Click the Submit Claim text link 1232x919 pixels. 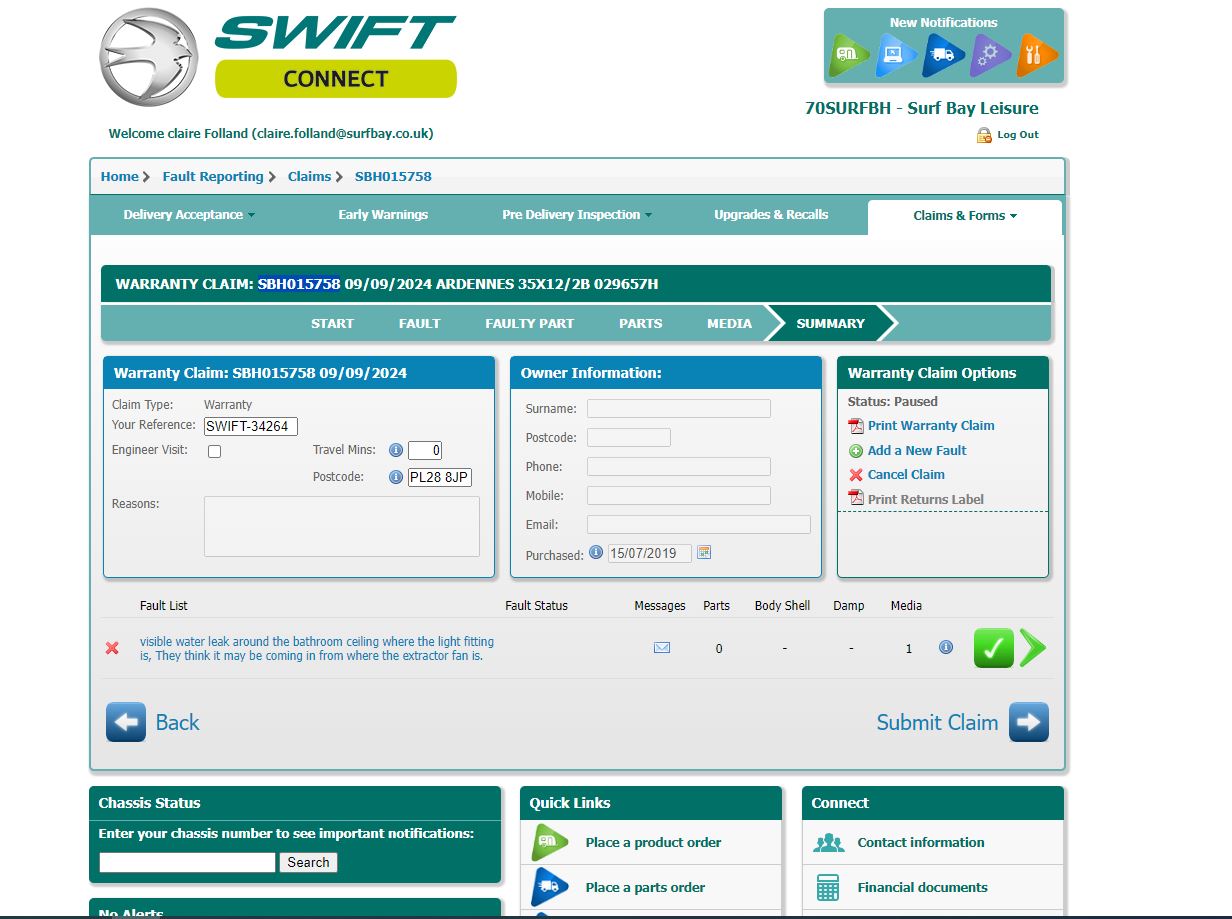click(937, 722)
